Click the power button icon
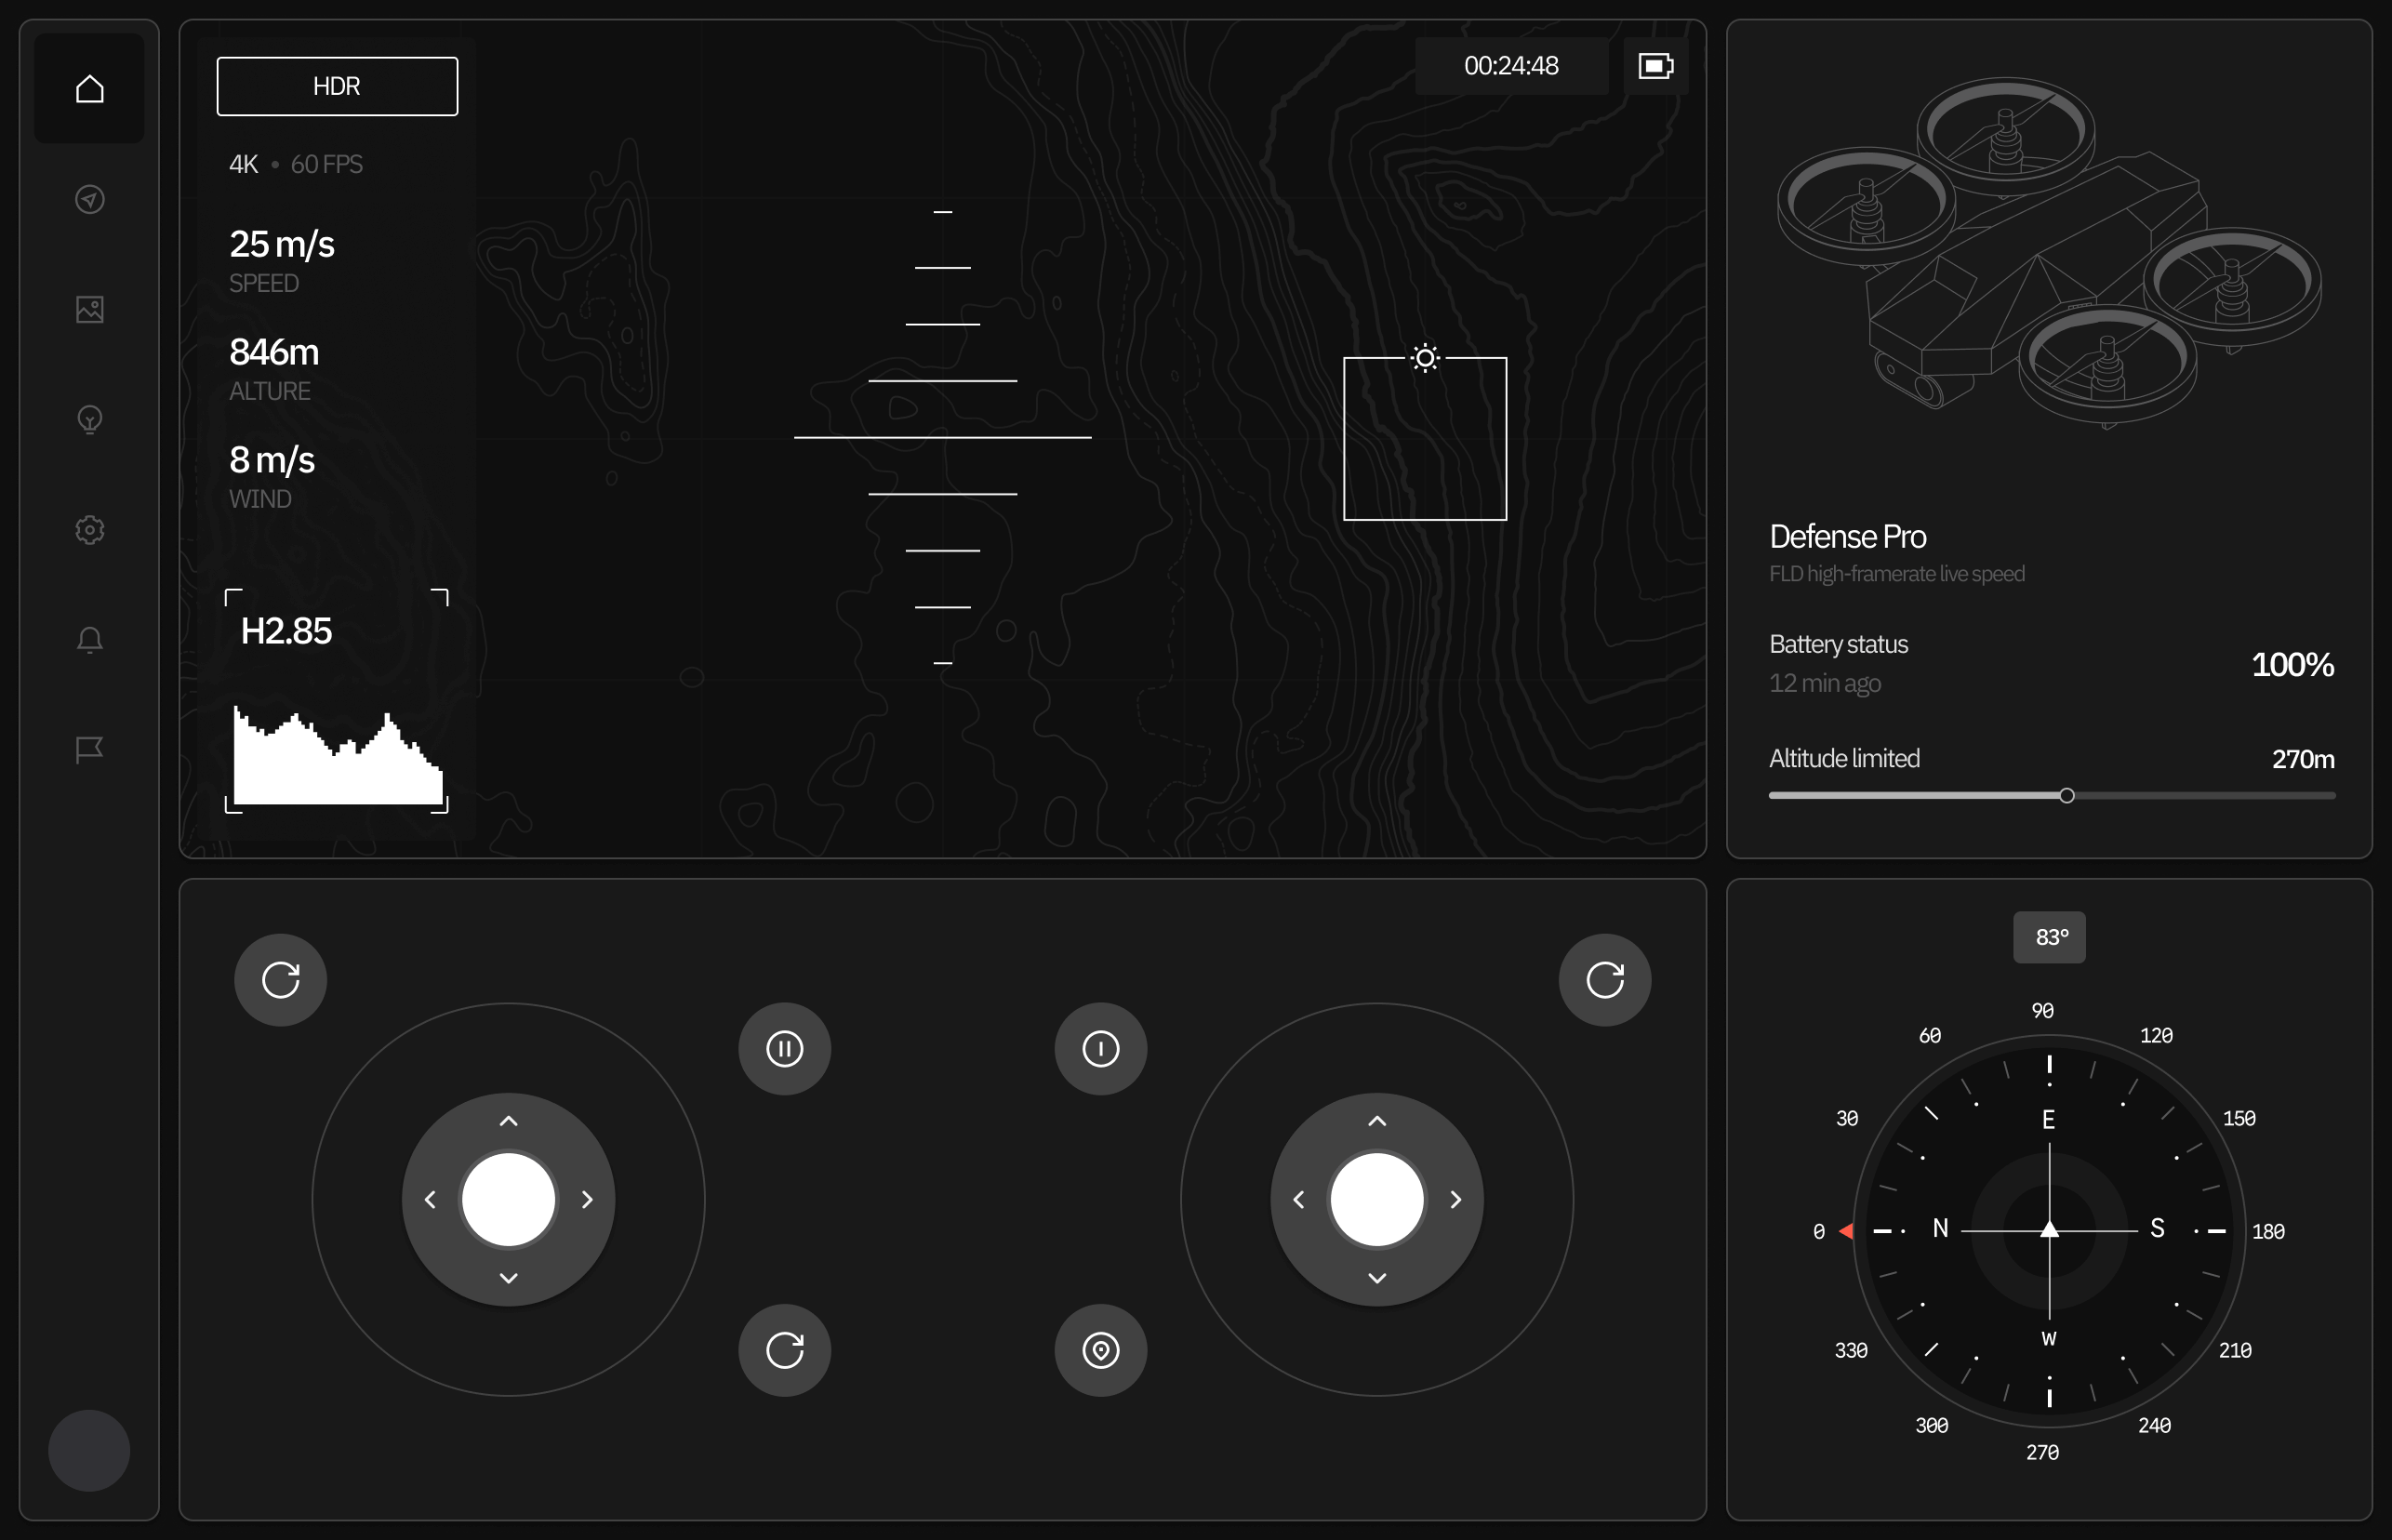Viewport: 2392px width, 1540px height. (1101, 1049)
